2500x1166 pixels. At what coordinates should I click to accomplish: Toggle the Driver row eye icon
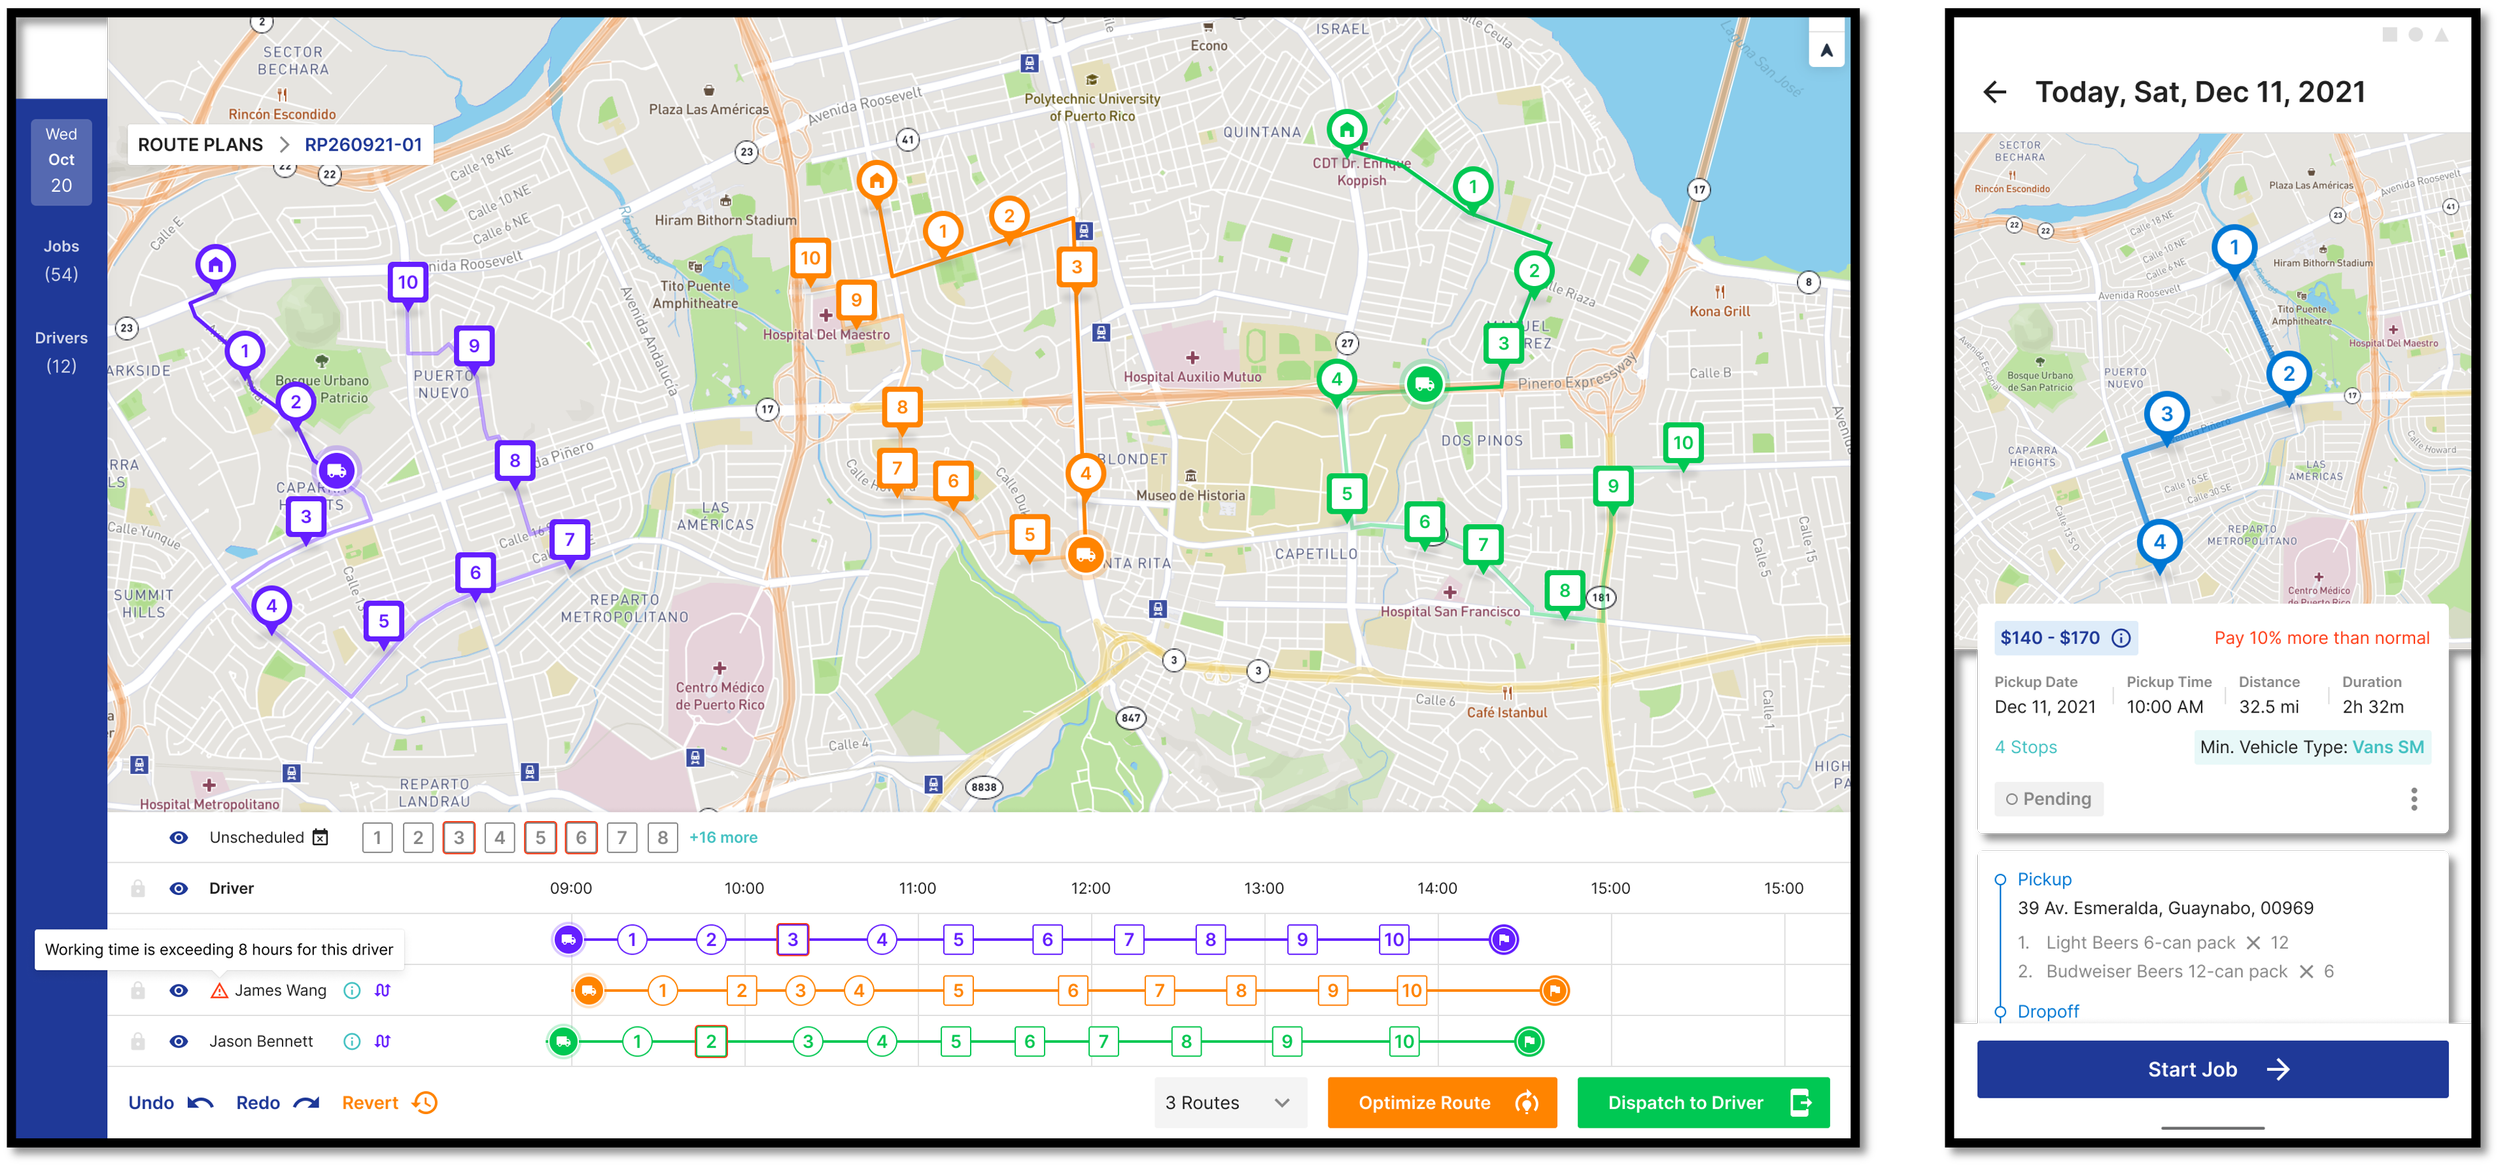pos(178,888)
